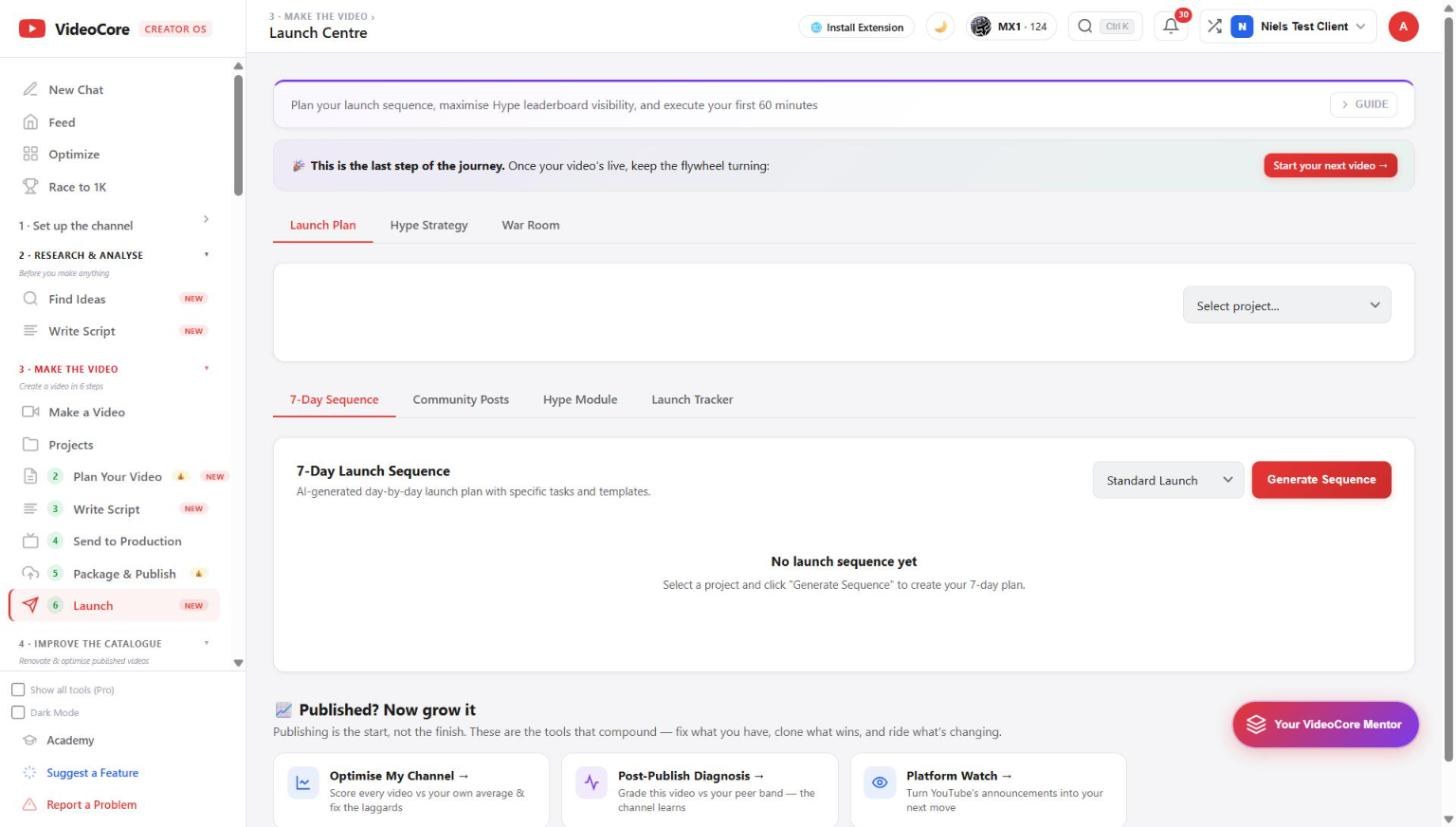This screenshot has height=827, width=1456.
Task: Open the Community Posts tab
Action: 461,399
